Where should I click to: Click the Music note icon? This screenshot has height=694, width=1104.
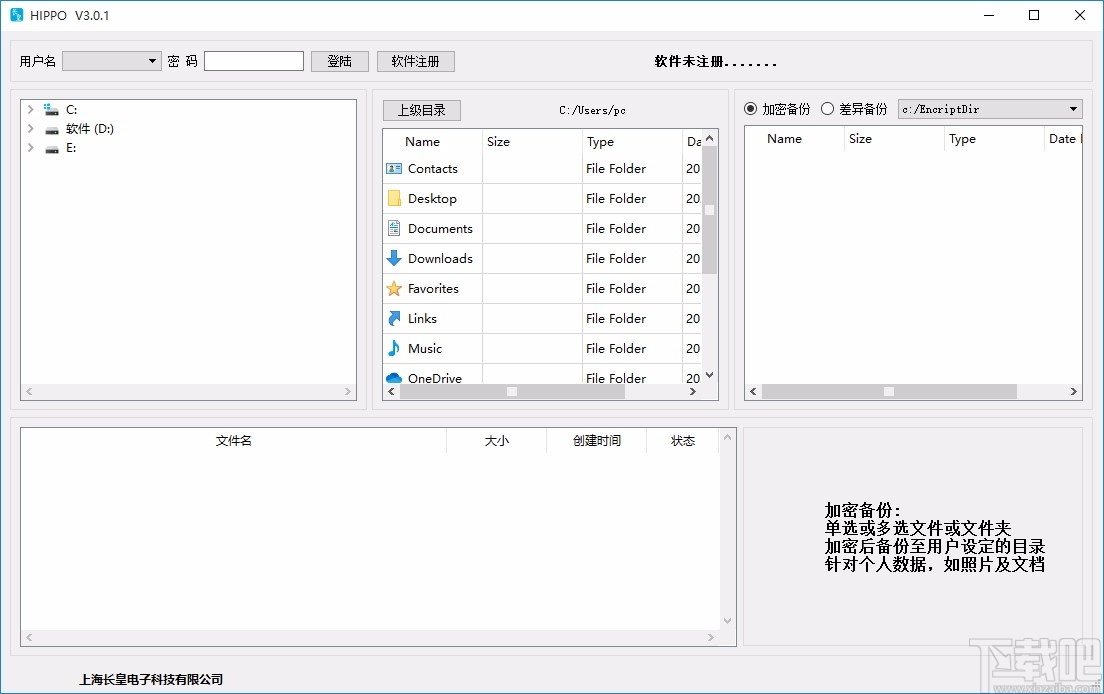(x=394, y=348)
